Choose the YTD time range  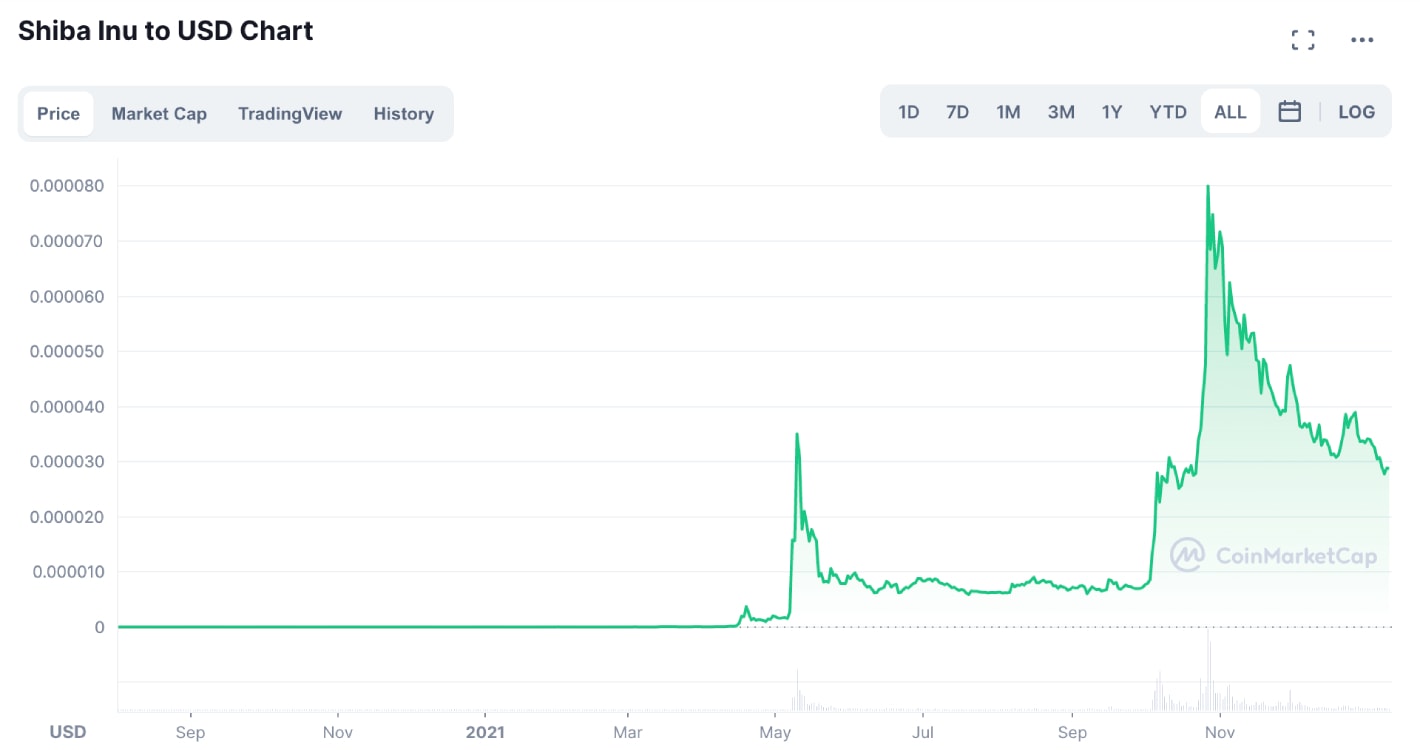coord(1168,112)
